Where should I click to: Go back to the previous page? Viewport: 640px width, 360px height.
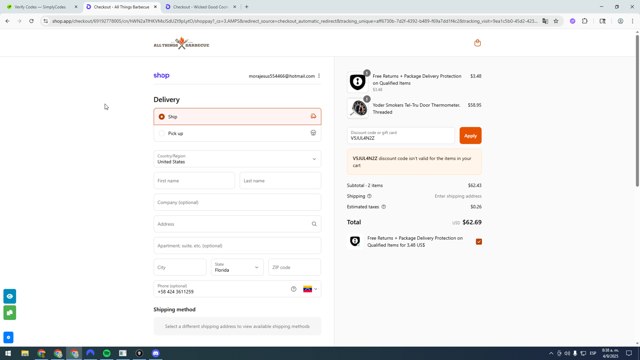coord(7,21)
